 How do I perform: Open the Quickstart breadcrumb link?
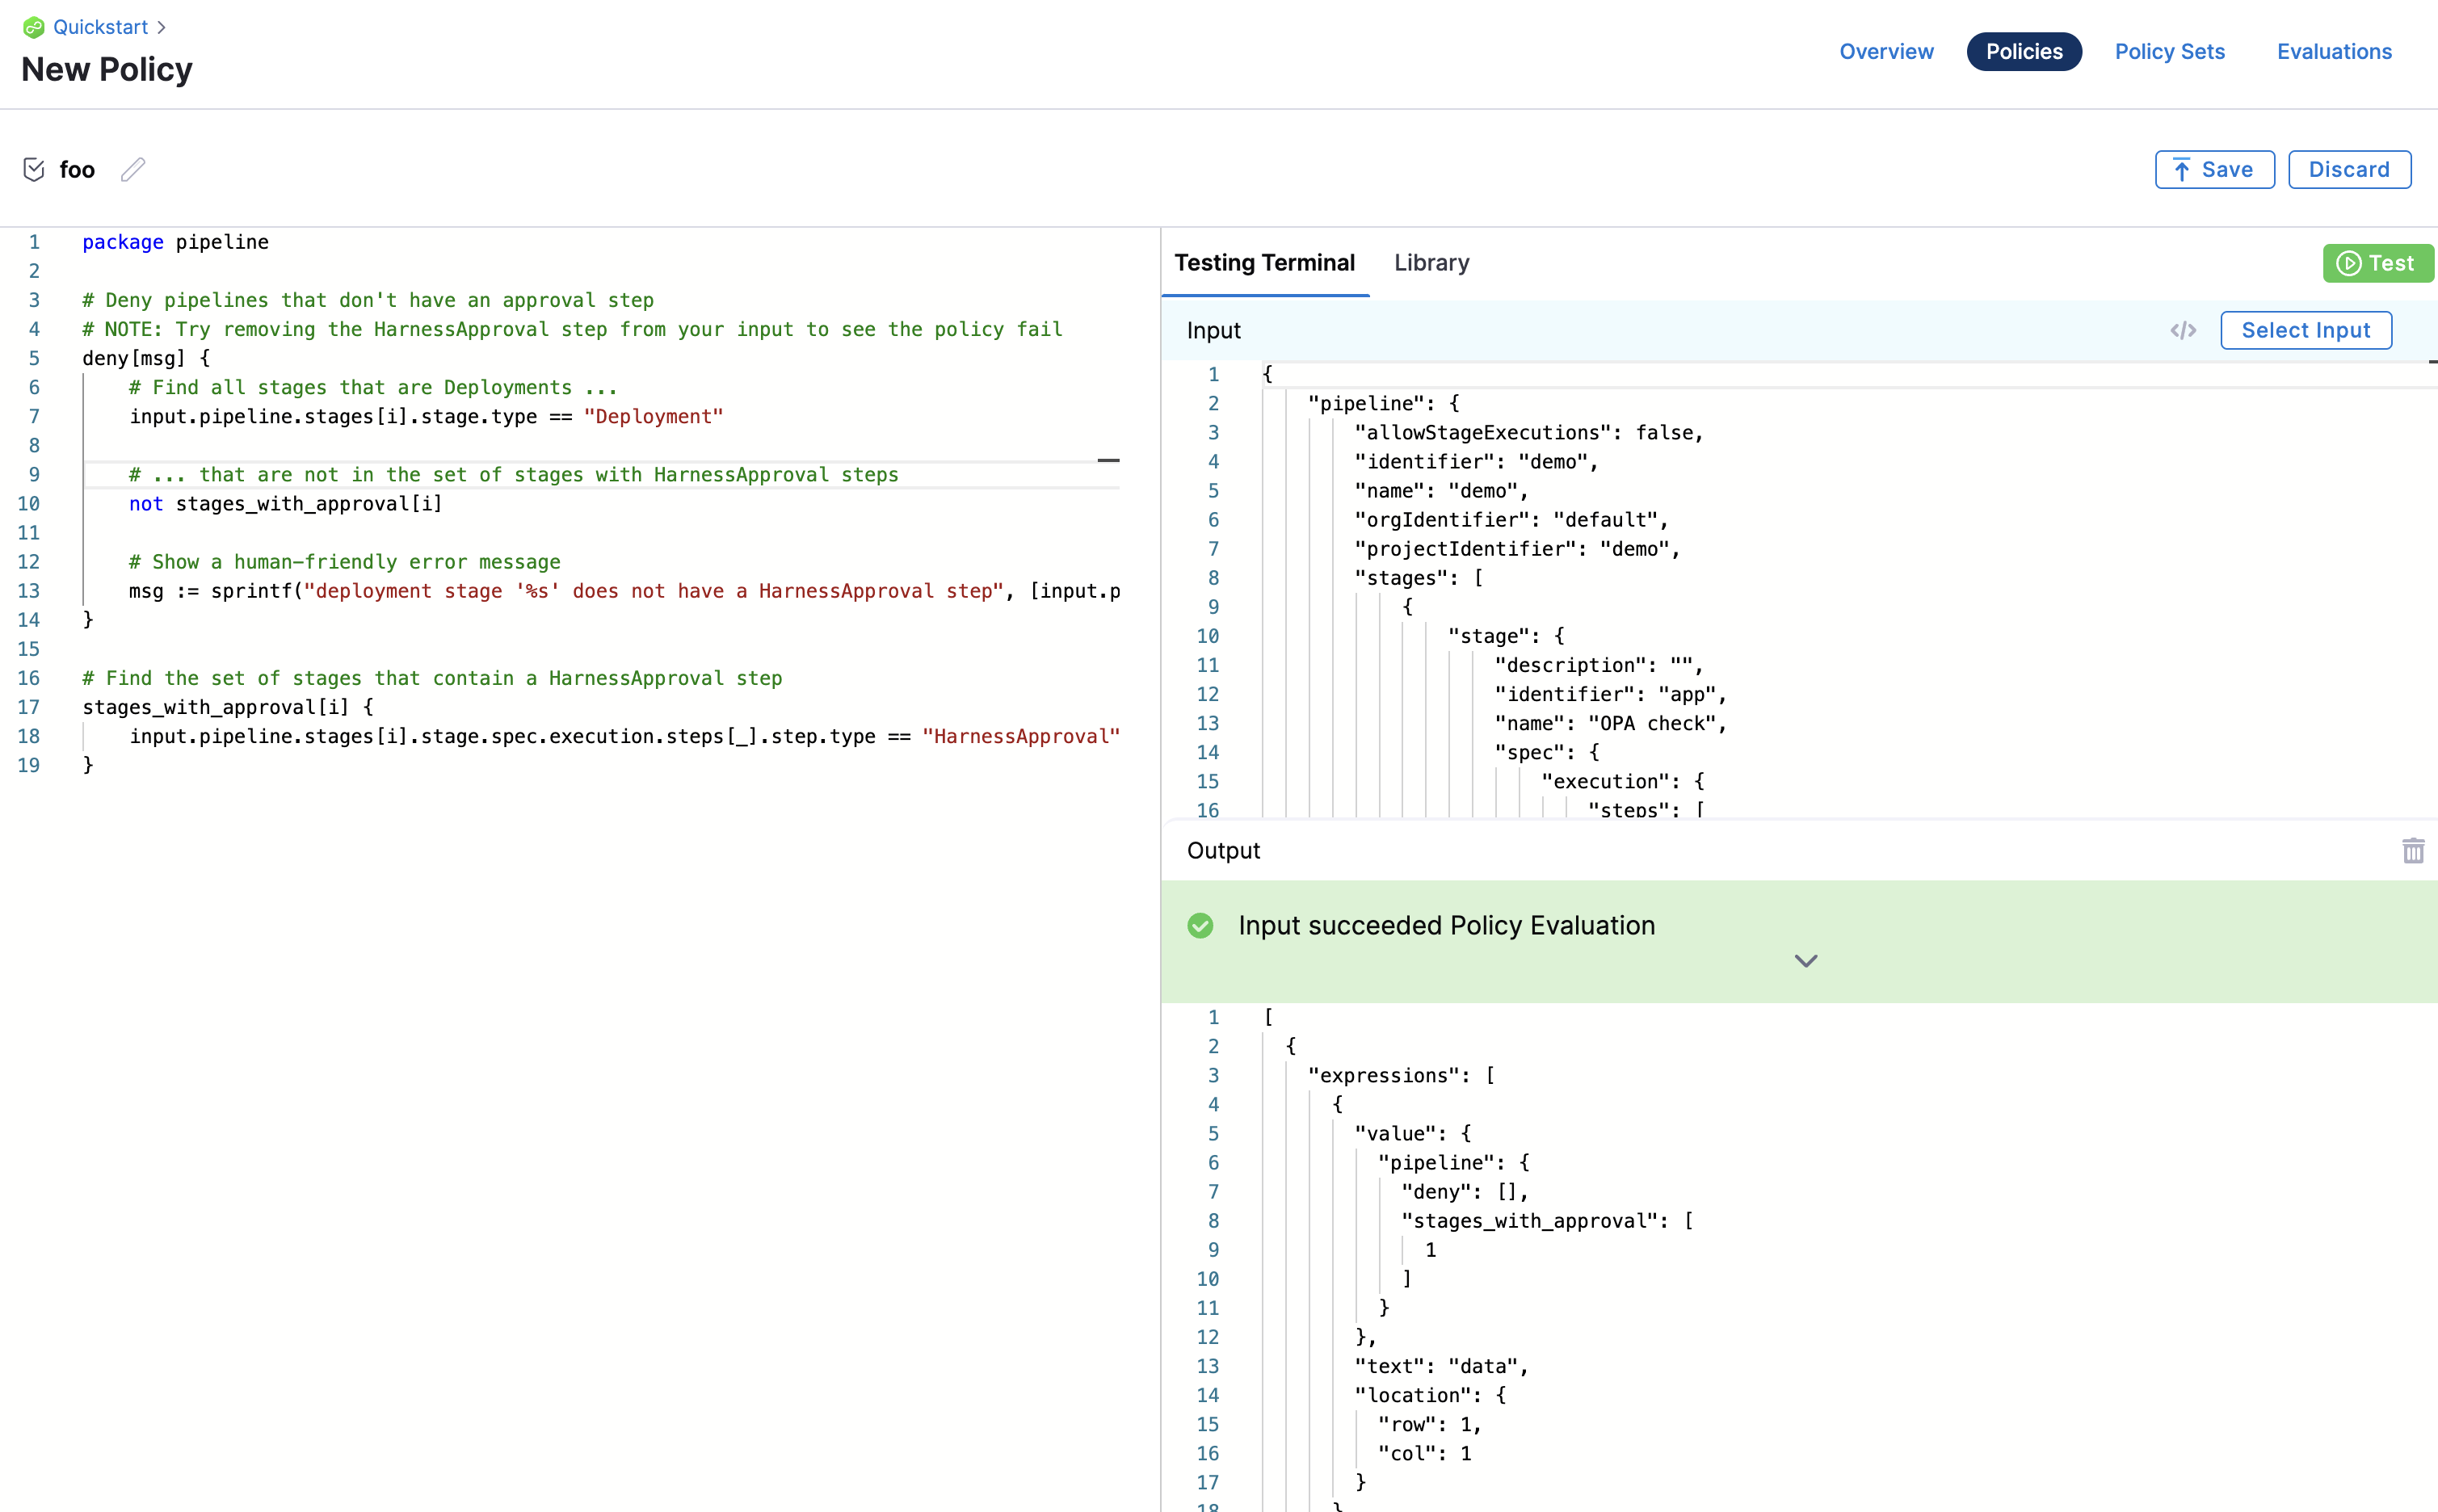(100, 27)
